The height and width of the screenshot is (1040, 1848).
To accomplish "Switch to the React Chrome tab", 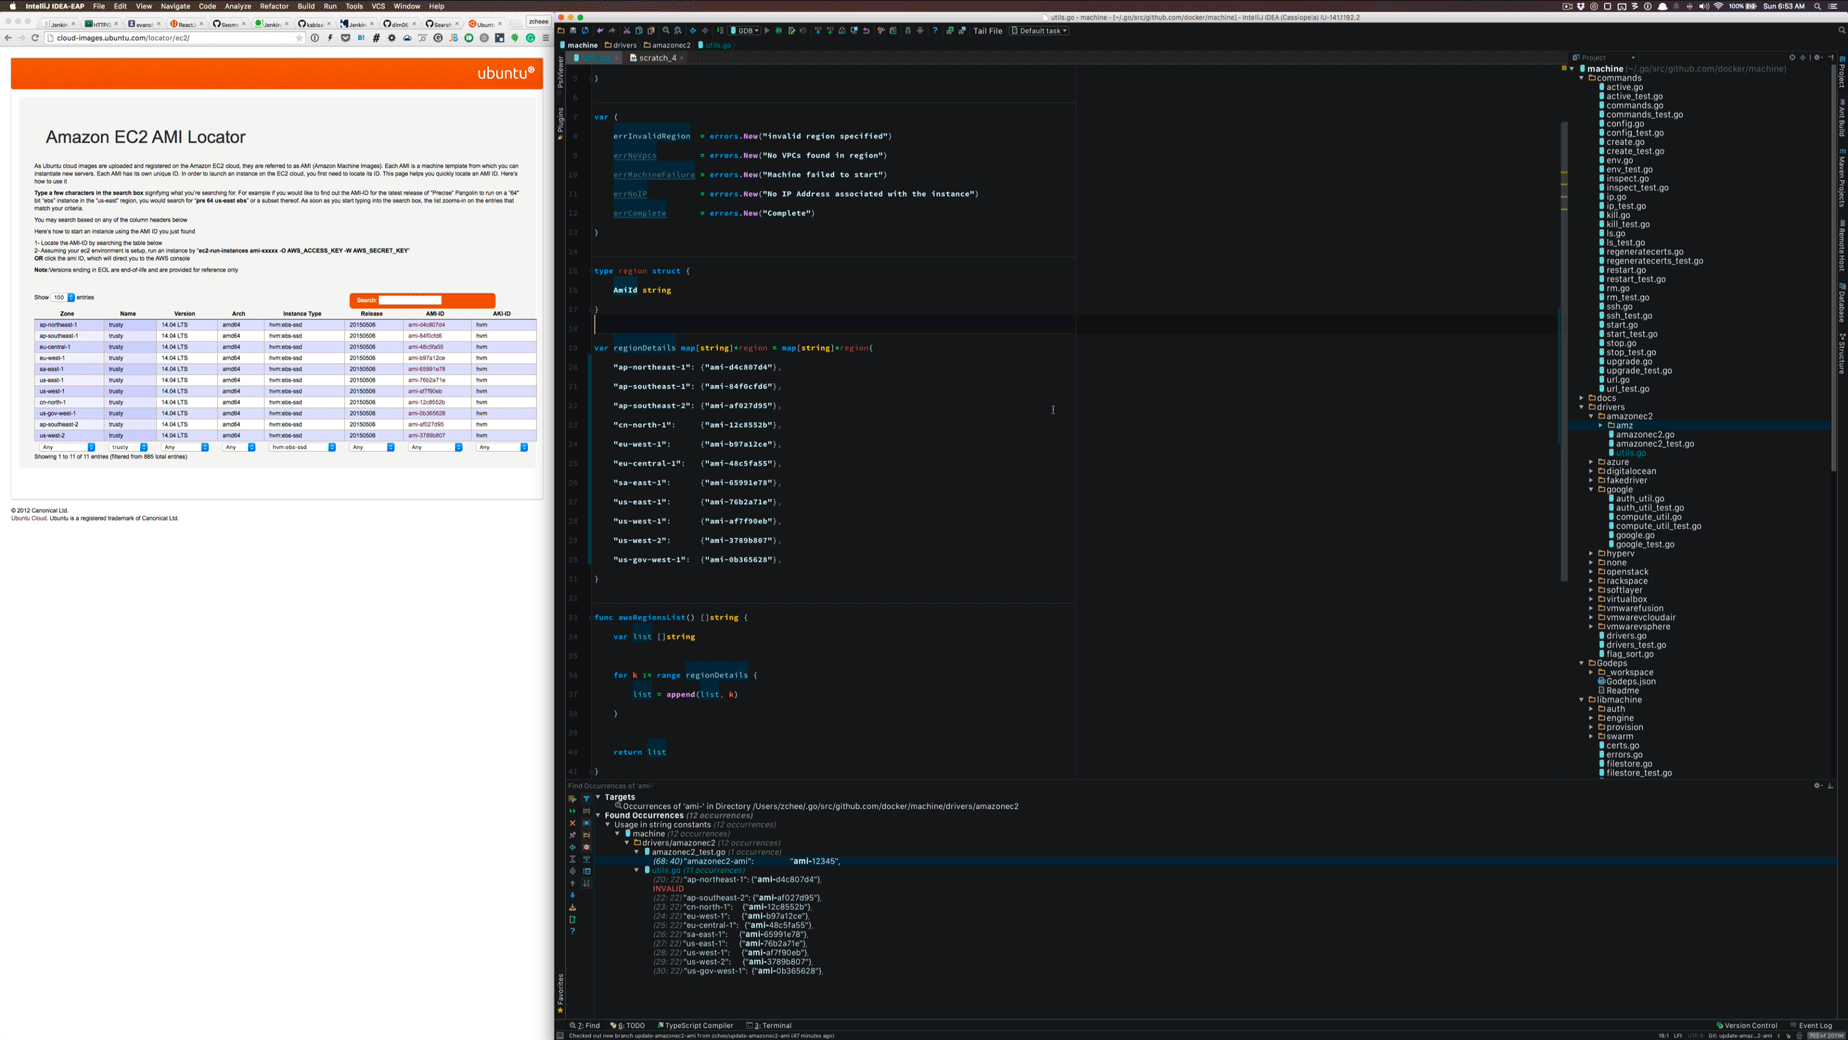I will pyautogui.click(x=187, y=23).
